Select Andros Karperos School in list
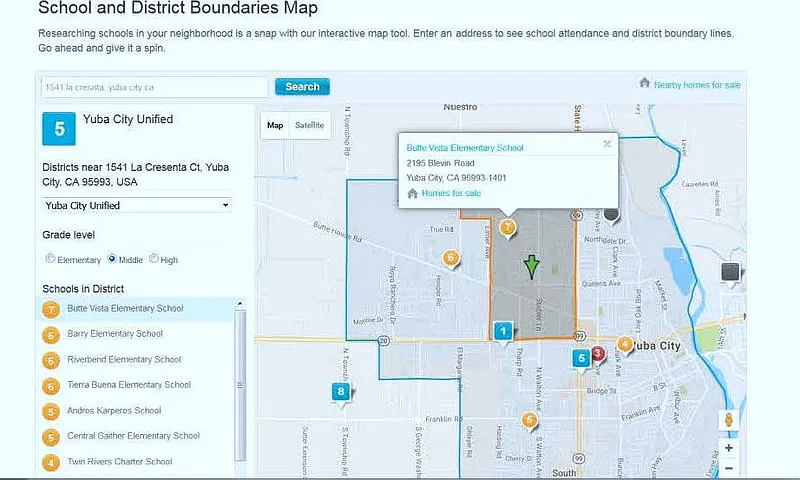800x480 pixels. [114, 410]
